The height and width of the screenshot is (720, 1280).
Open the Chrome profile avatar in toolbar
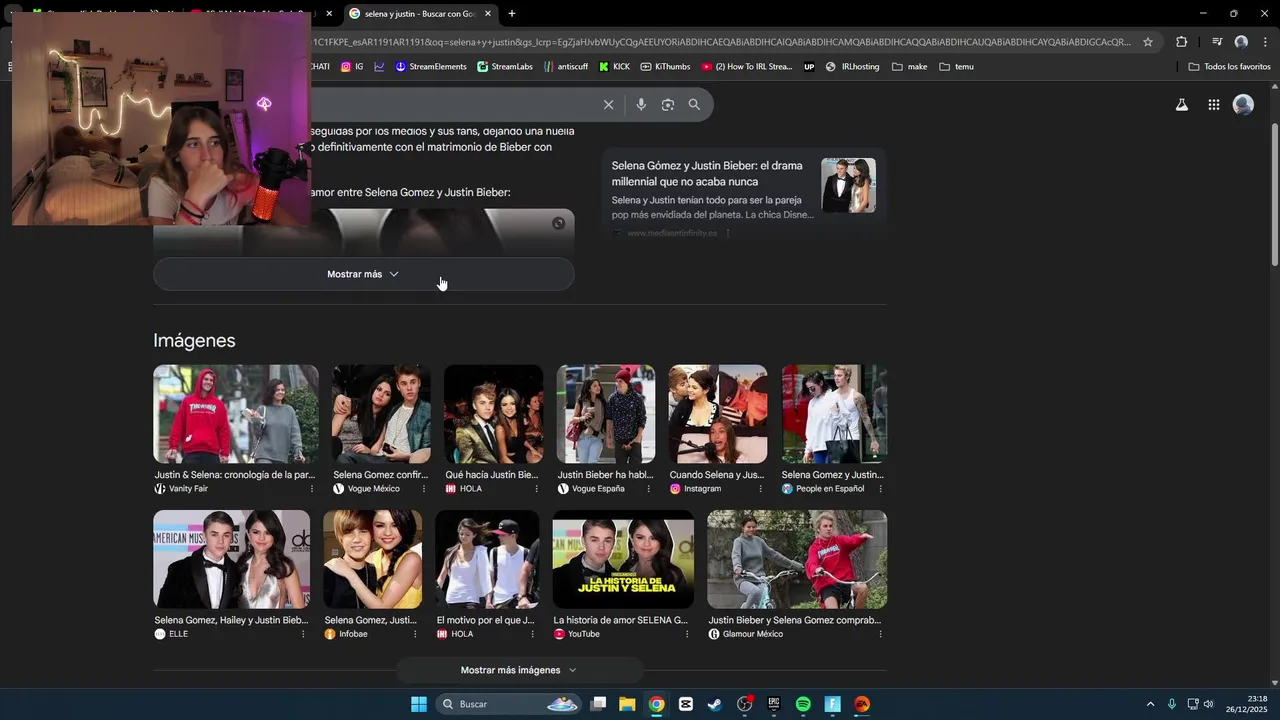point(1241,42)
